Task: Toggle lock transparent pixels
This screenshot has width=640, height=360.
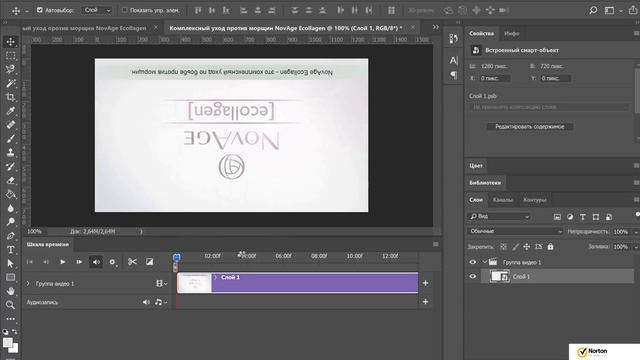Action: [504, 247]
